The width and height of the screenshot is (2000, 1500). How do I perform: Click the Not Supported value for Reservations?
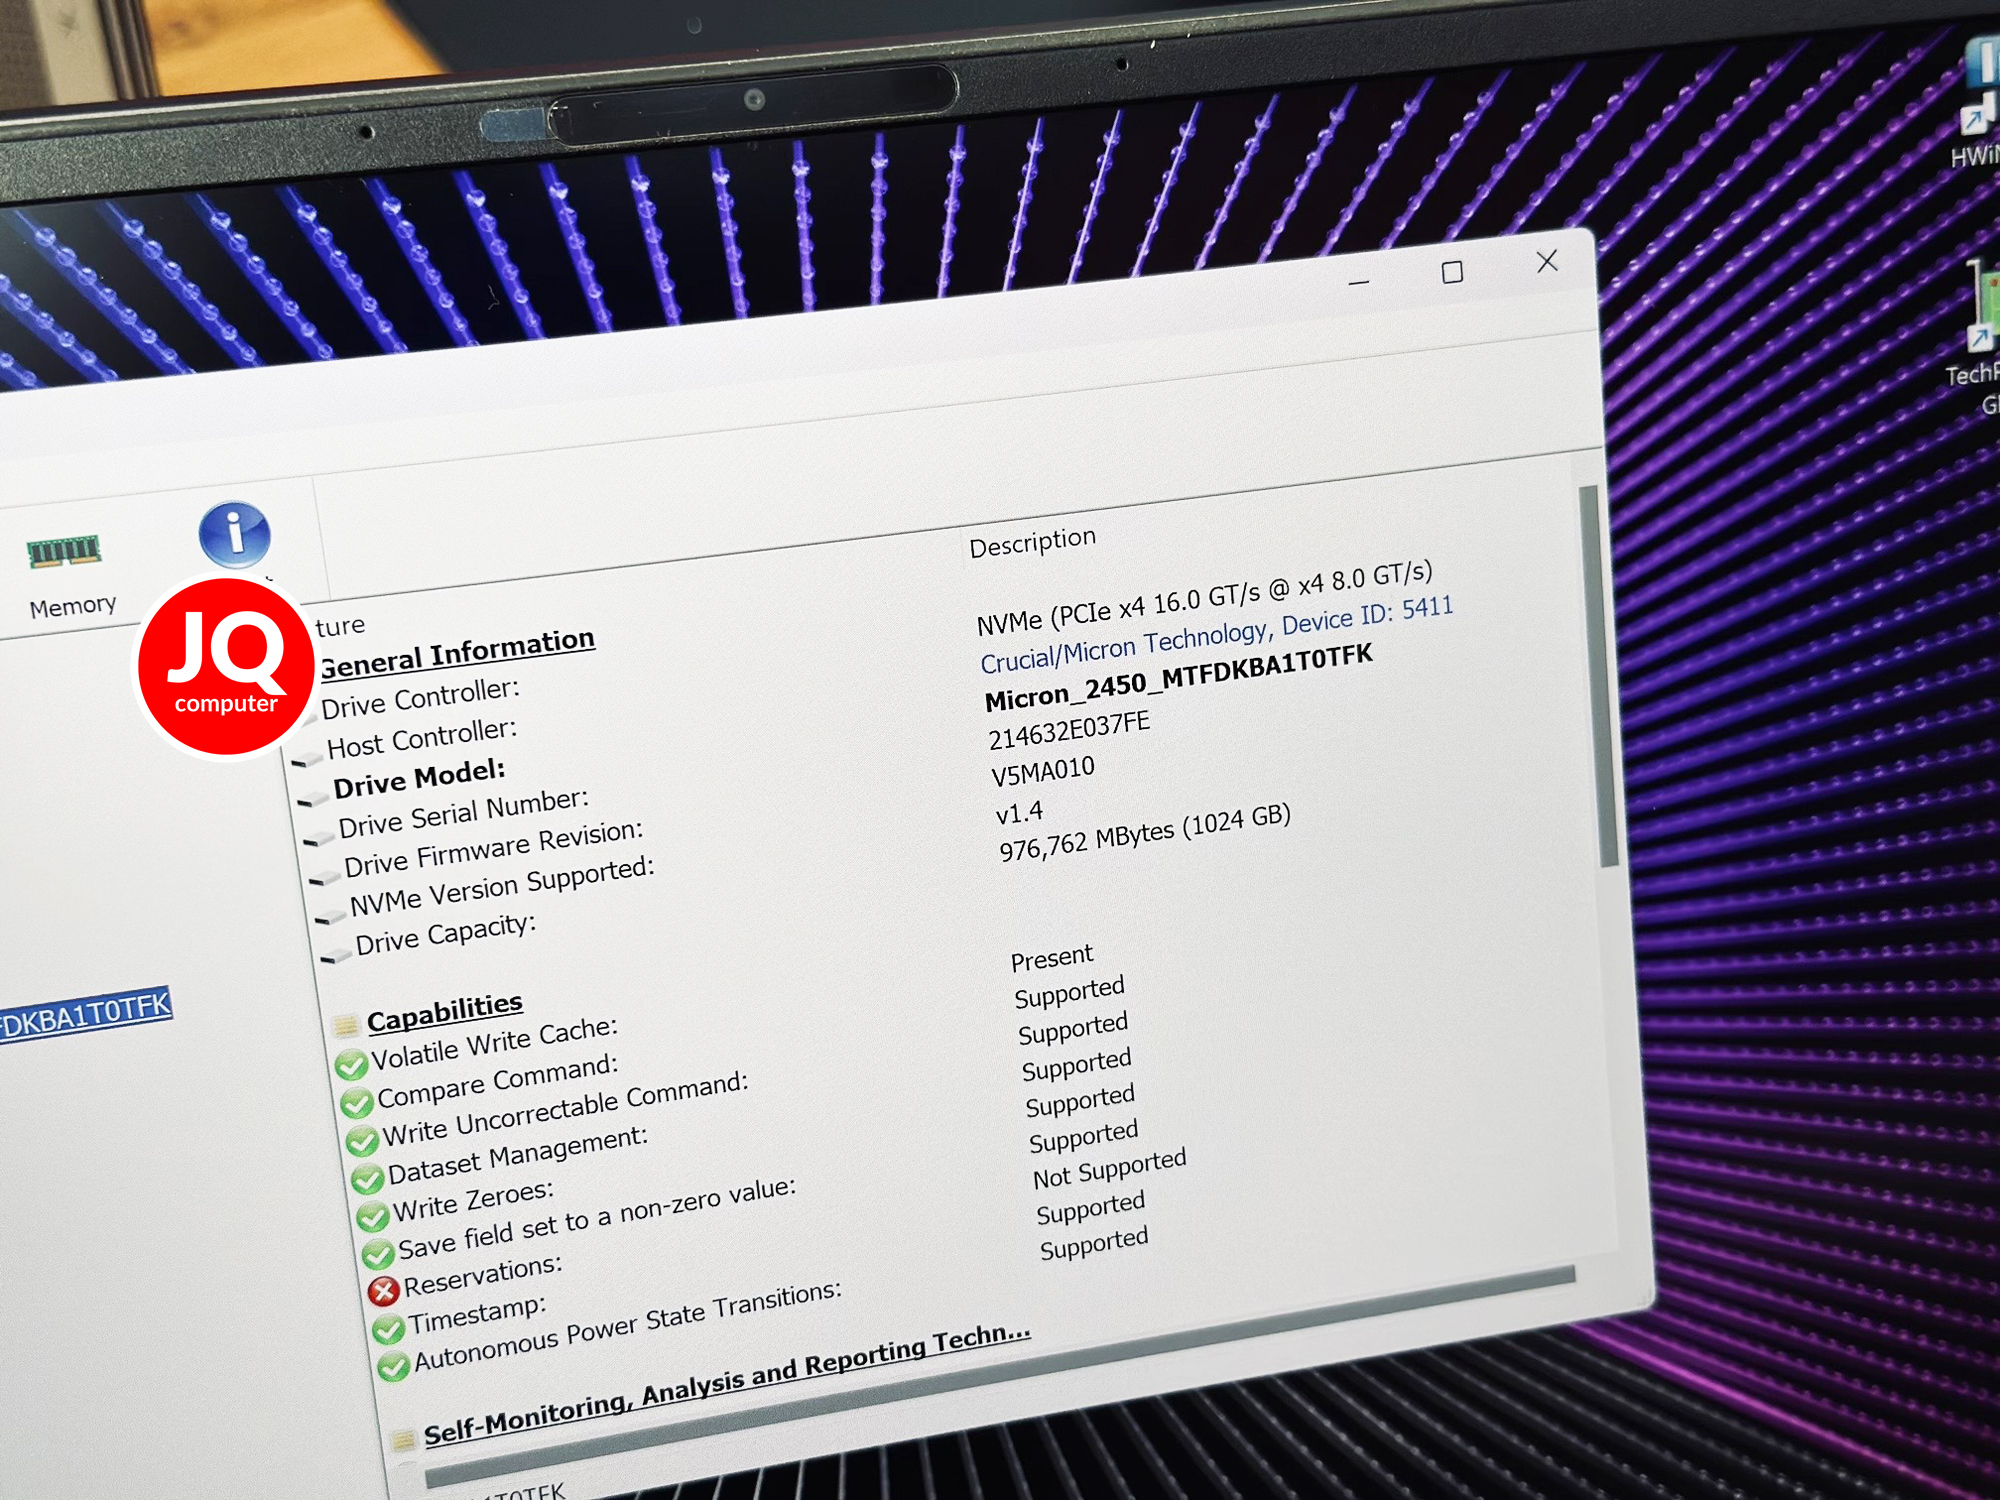(1110, 1168)
